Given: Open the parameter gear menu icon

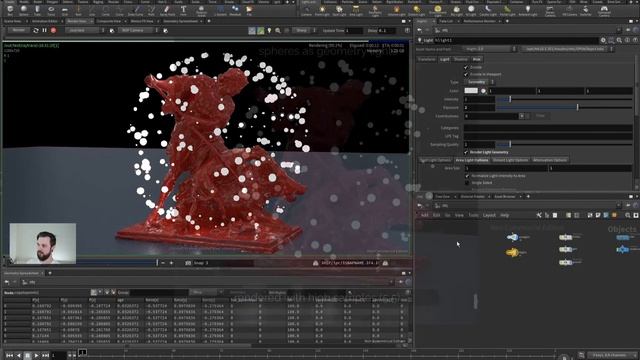Looking at the screenshot, I should (x=603, y=40).
